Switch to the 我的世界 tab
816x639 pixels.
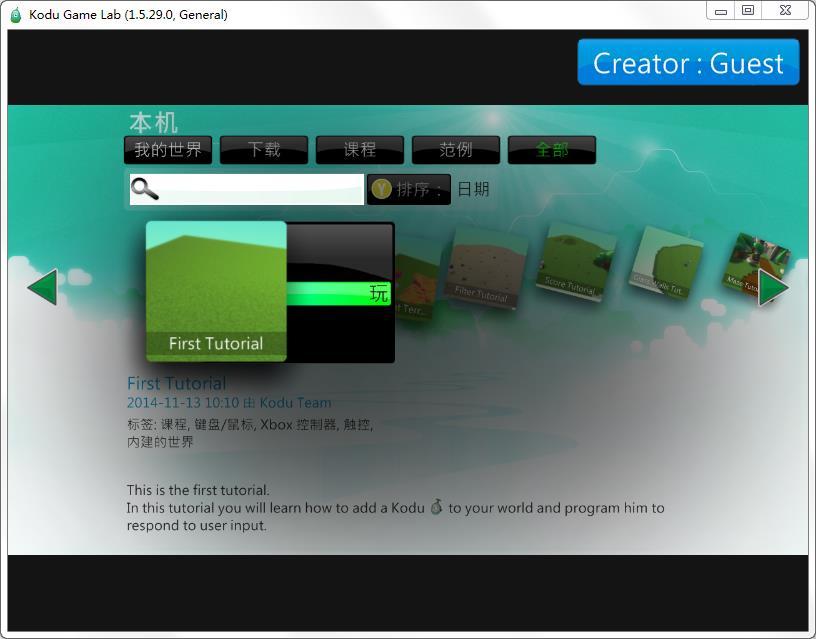coord(167,149)
